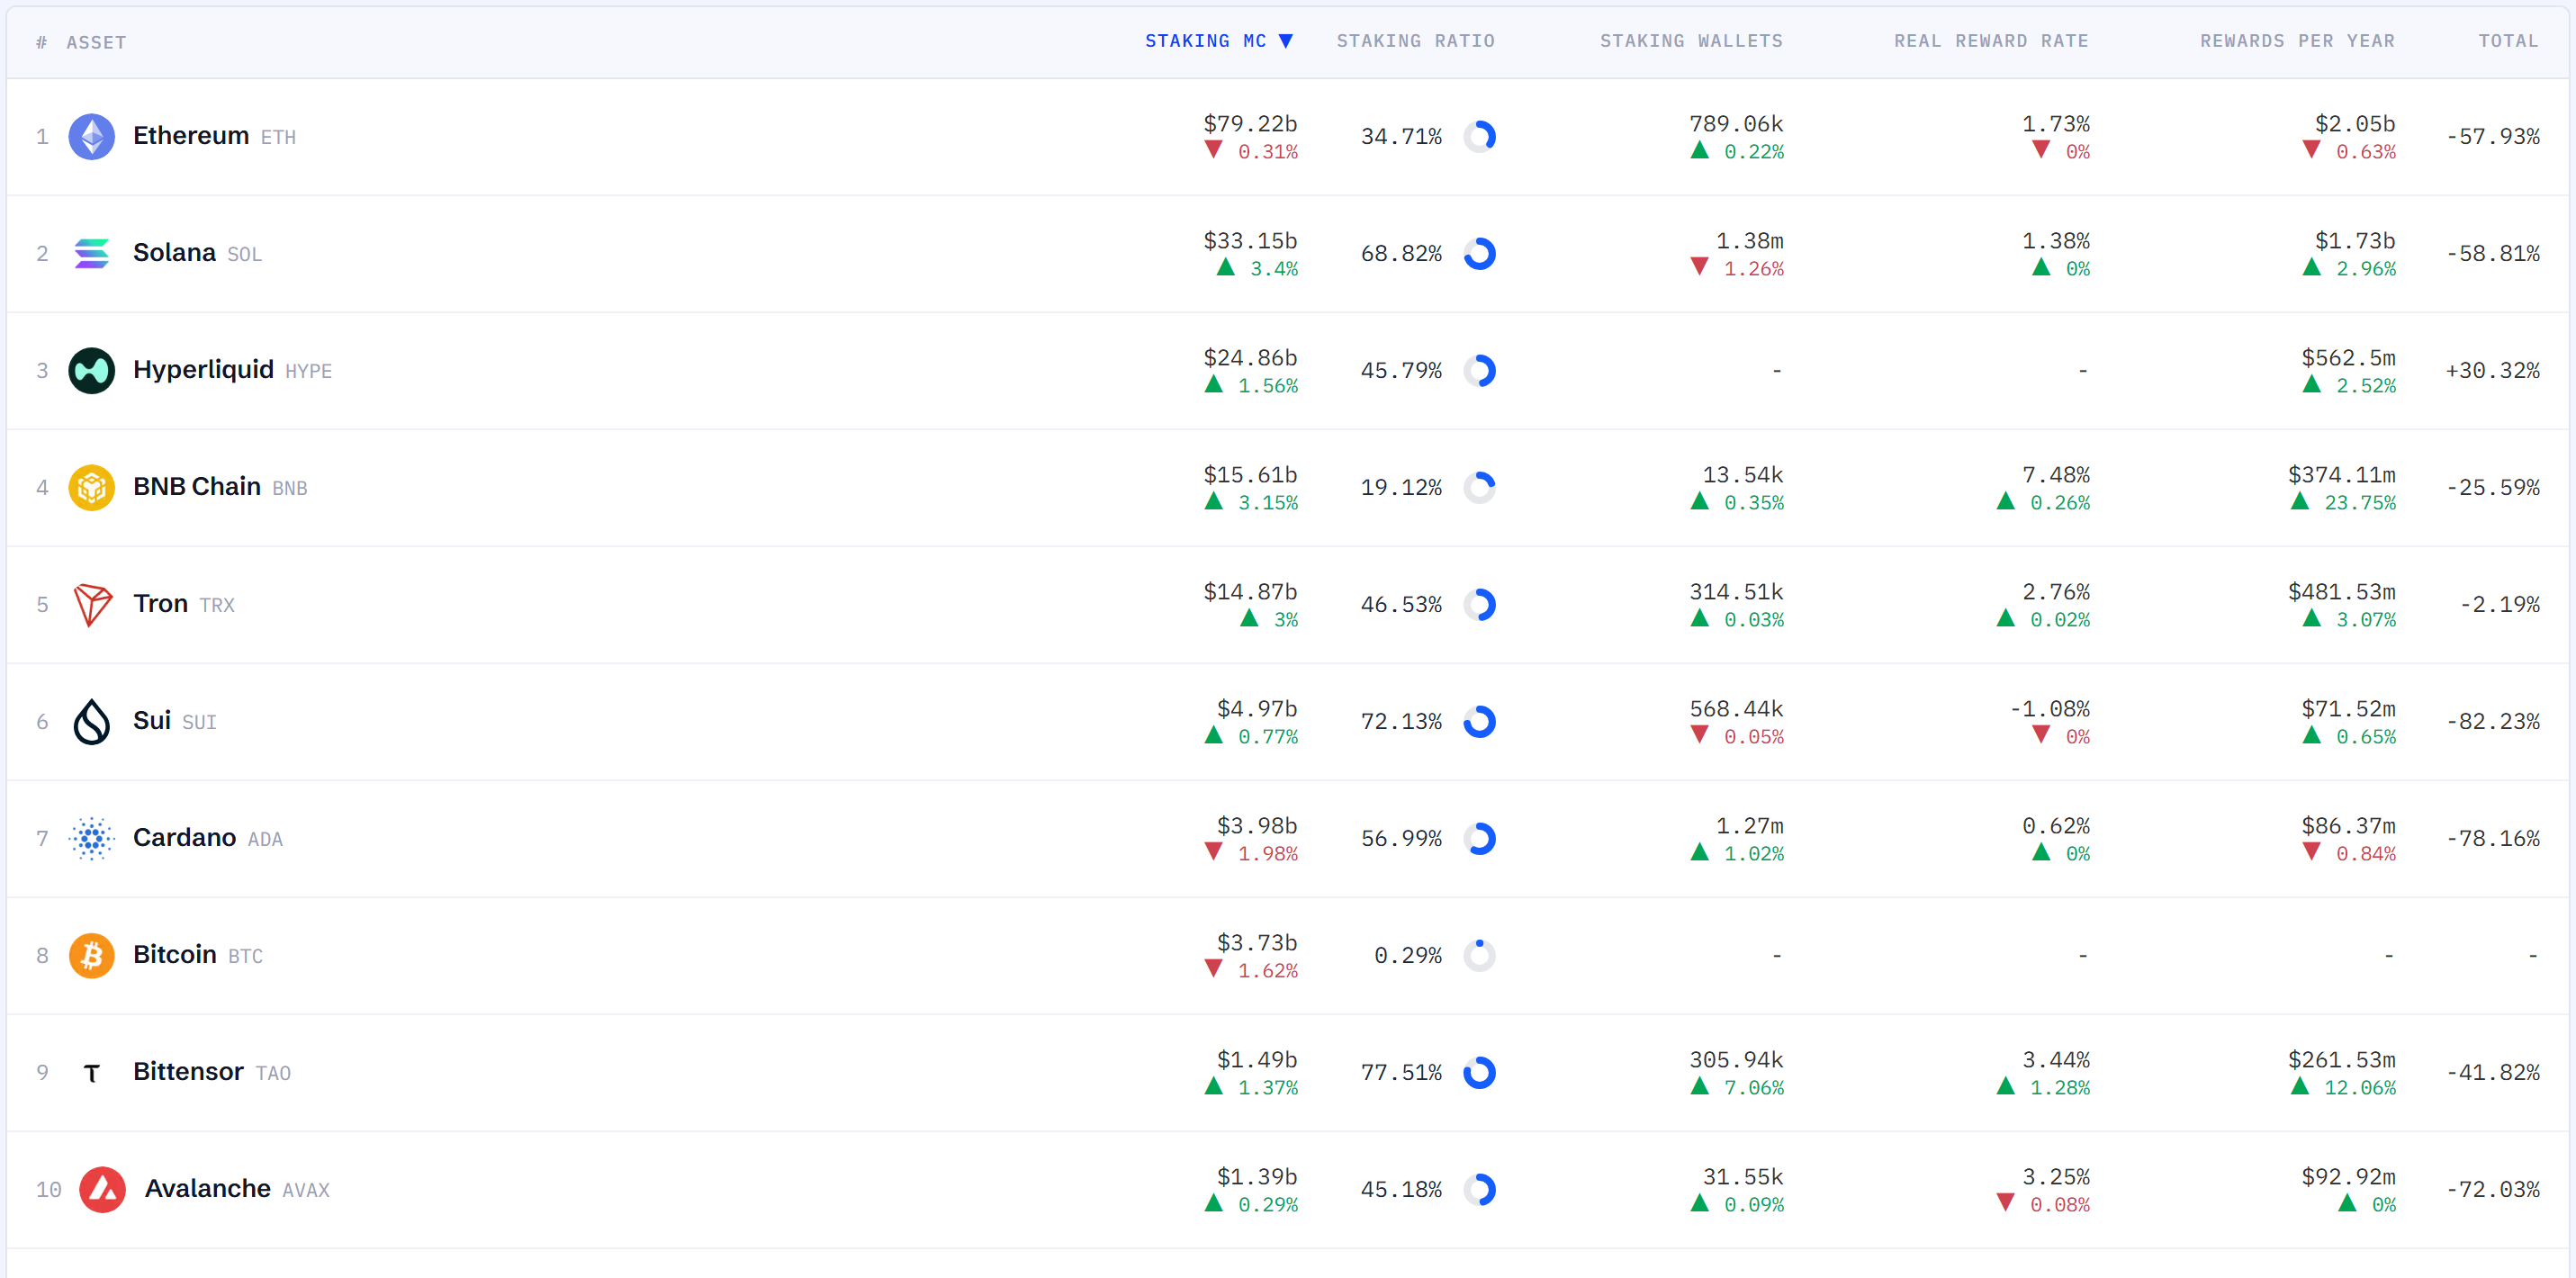Click Solana's staking ratio donut icon

(x=1479, y=253)
